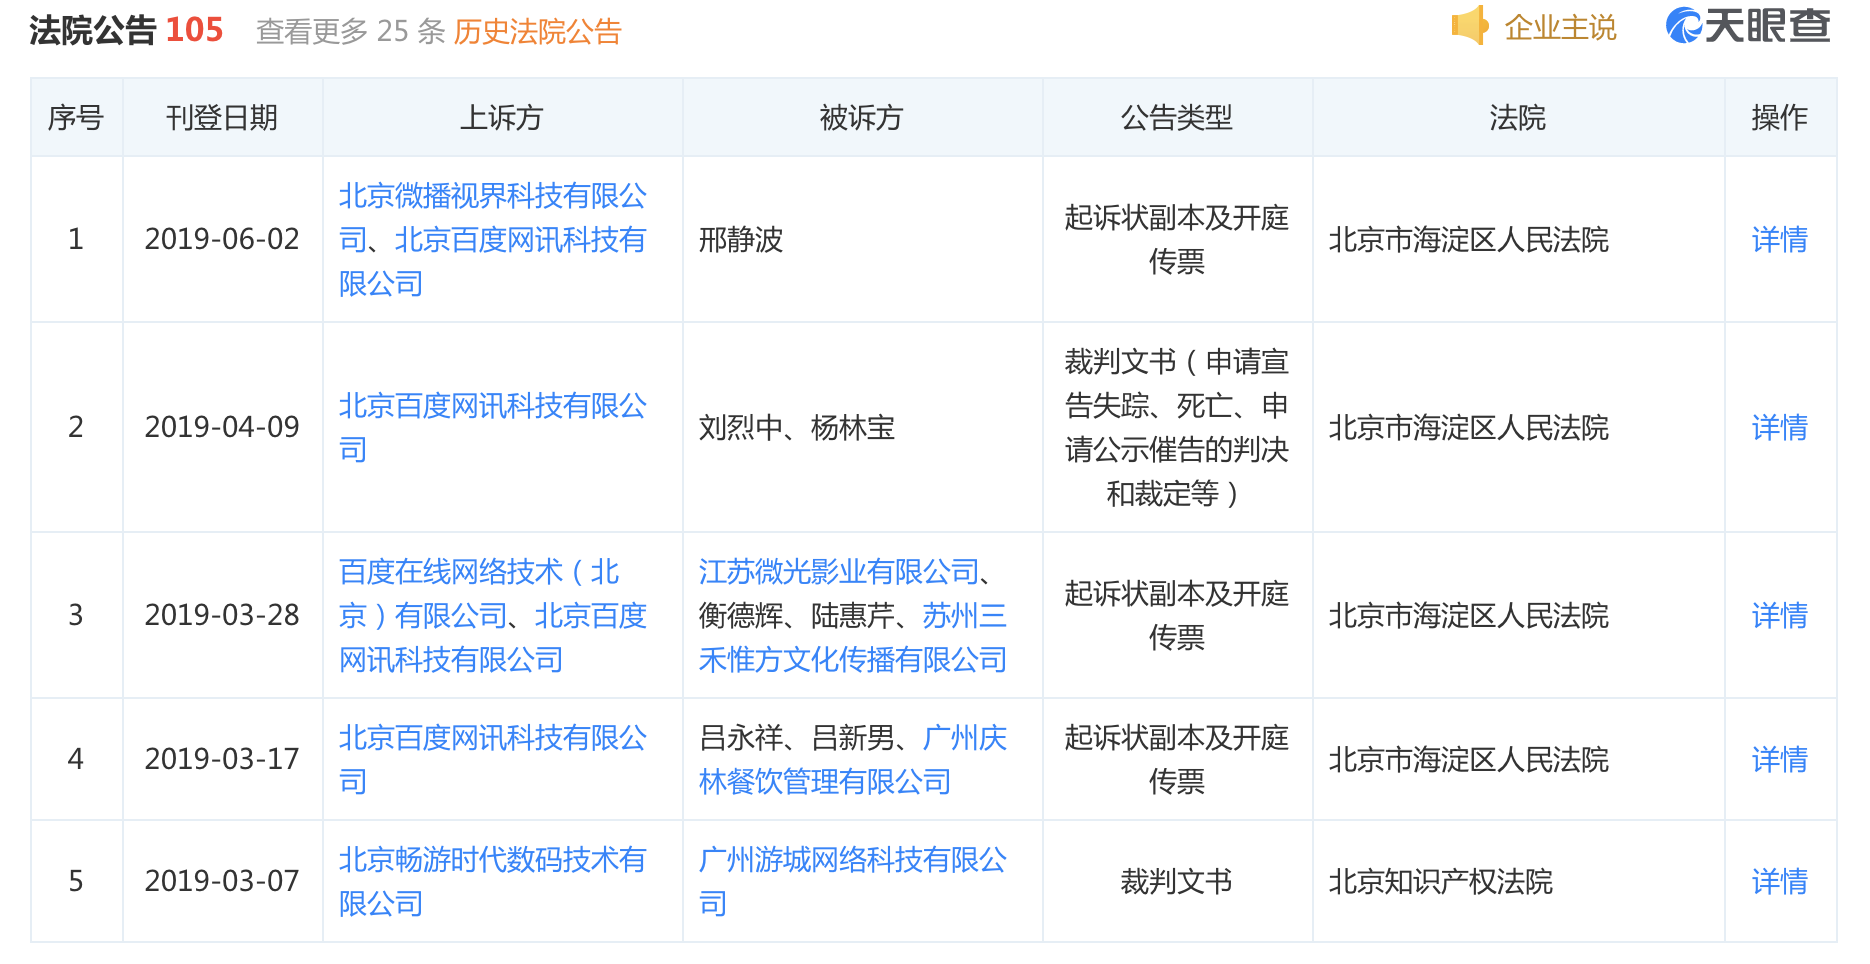Open the 历史法院公告 link

pyautogui.click(x=538, y=32)
